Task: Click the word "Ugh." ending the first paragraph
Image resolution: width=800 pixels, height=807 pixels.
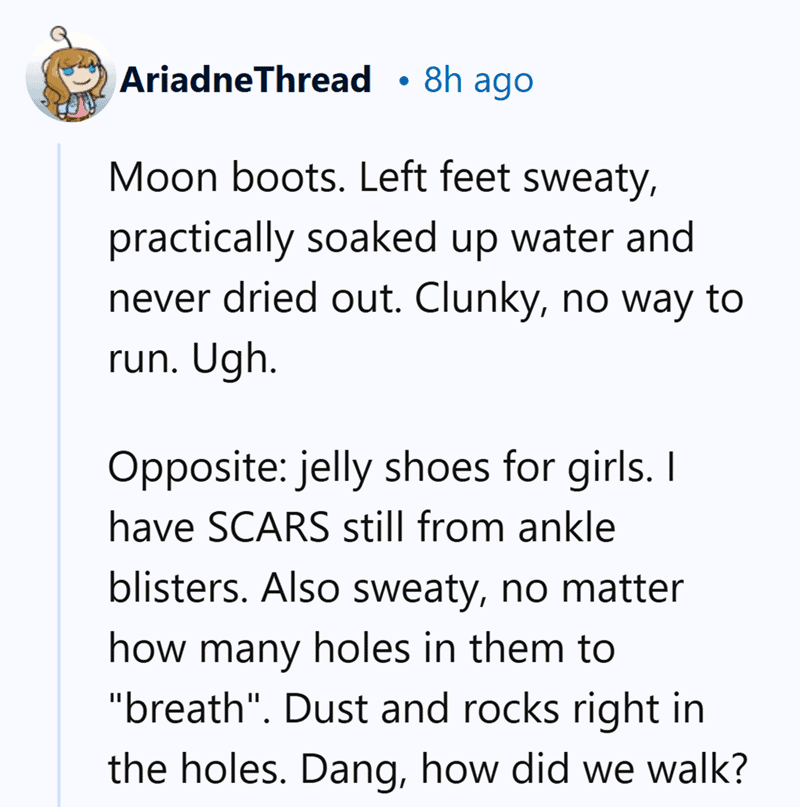Action: point(234,359)
